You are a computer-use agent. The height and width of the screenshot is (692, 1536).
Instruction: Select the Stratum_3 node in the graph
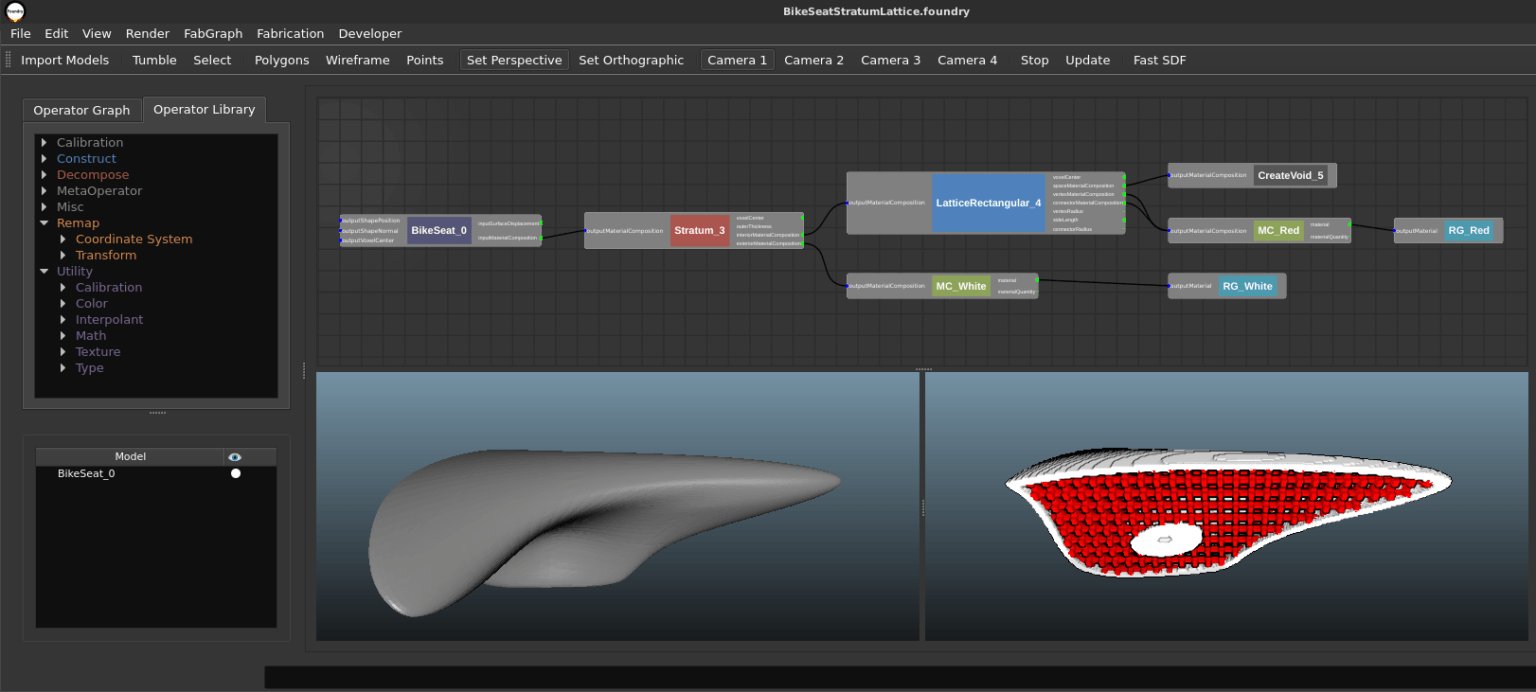click(699, 230)
